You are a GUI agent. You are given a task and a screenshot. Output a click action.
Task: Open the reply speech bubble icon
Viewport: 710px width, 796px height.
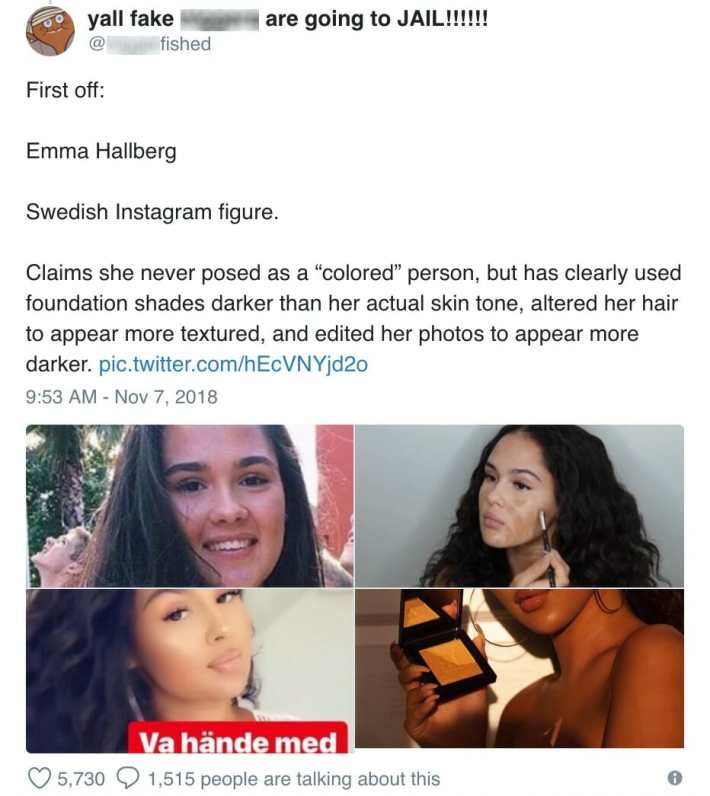pos(128,777)
